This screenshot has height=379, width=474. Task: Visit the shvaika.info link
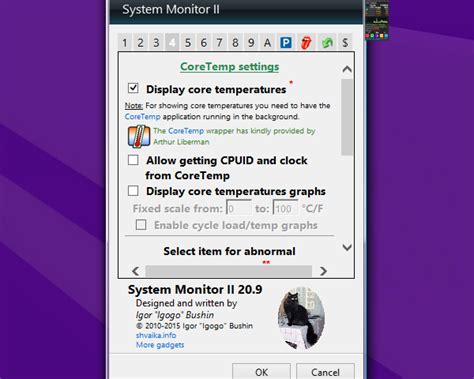coord(156,335)
